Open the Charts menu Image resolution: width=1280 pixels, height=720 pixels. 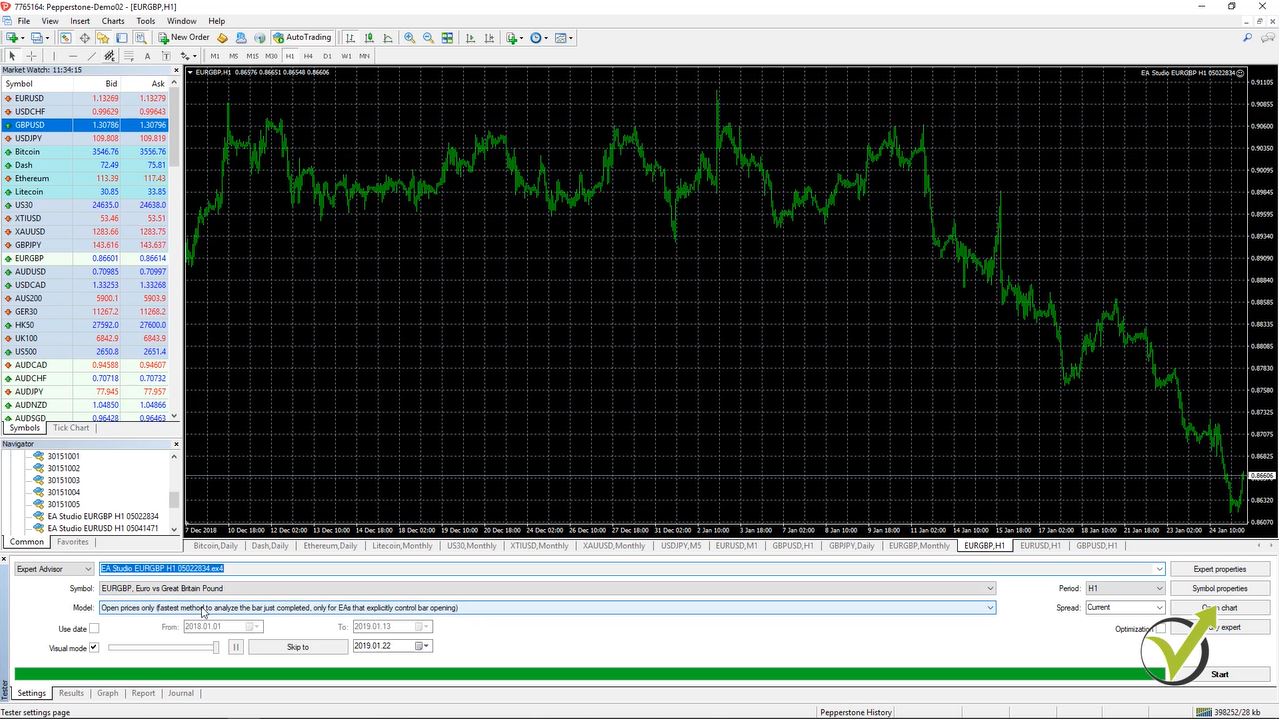click(x=112, y=20)
